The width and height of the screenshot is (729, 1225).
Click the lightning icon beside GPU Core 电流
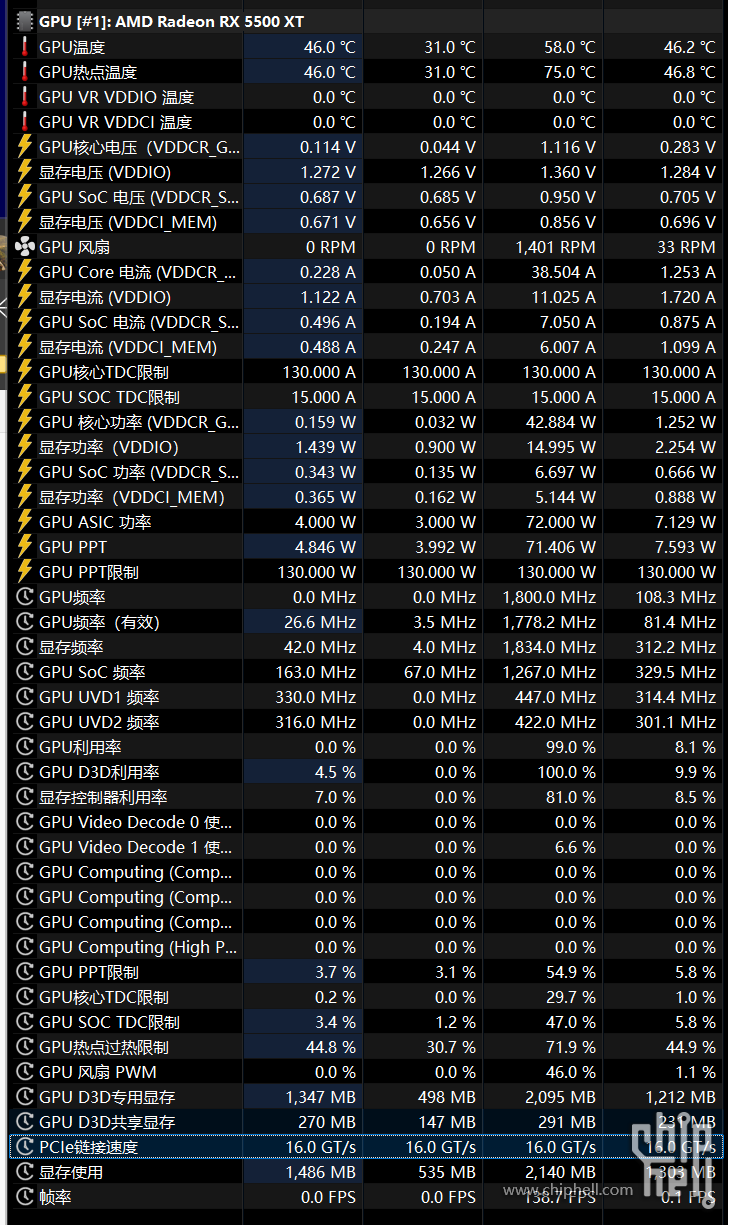pos(25,271)
